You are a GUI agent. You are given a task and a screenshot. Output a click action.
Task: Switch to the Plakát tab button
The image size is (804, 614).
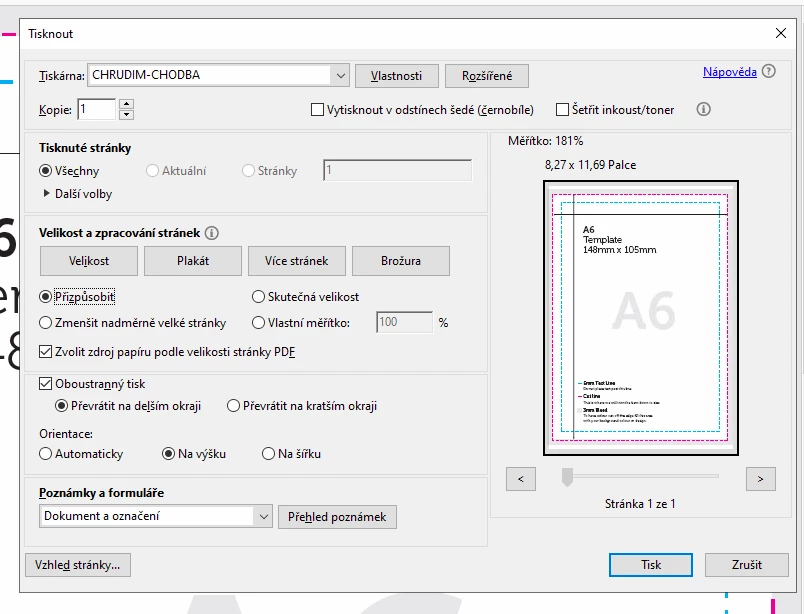coord(193,261)
